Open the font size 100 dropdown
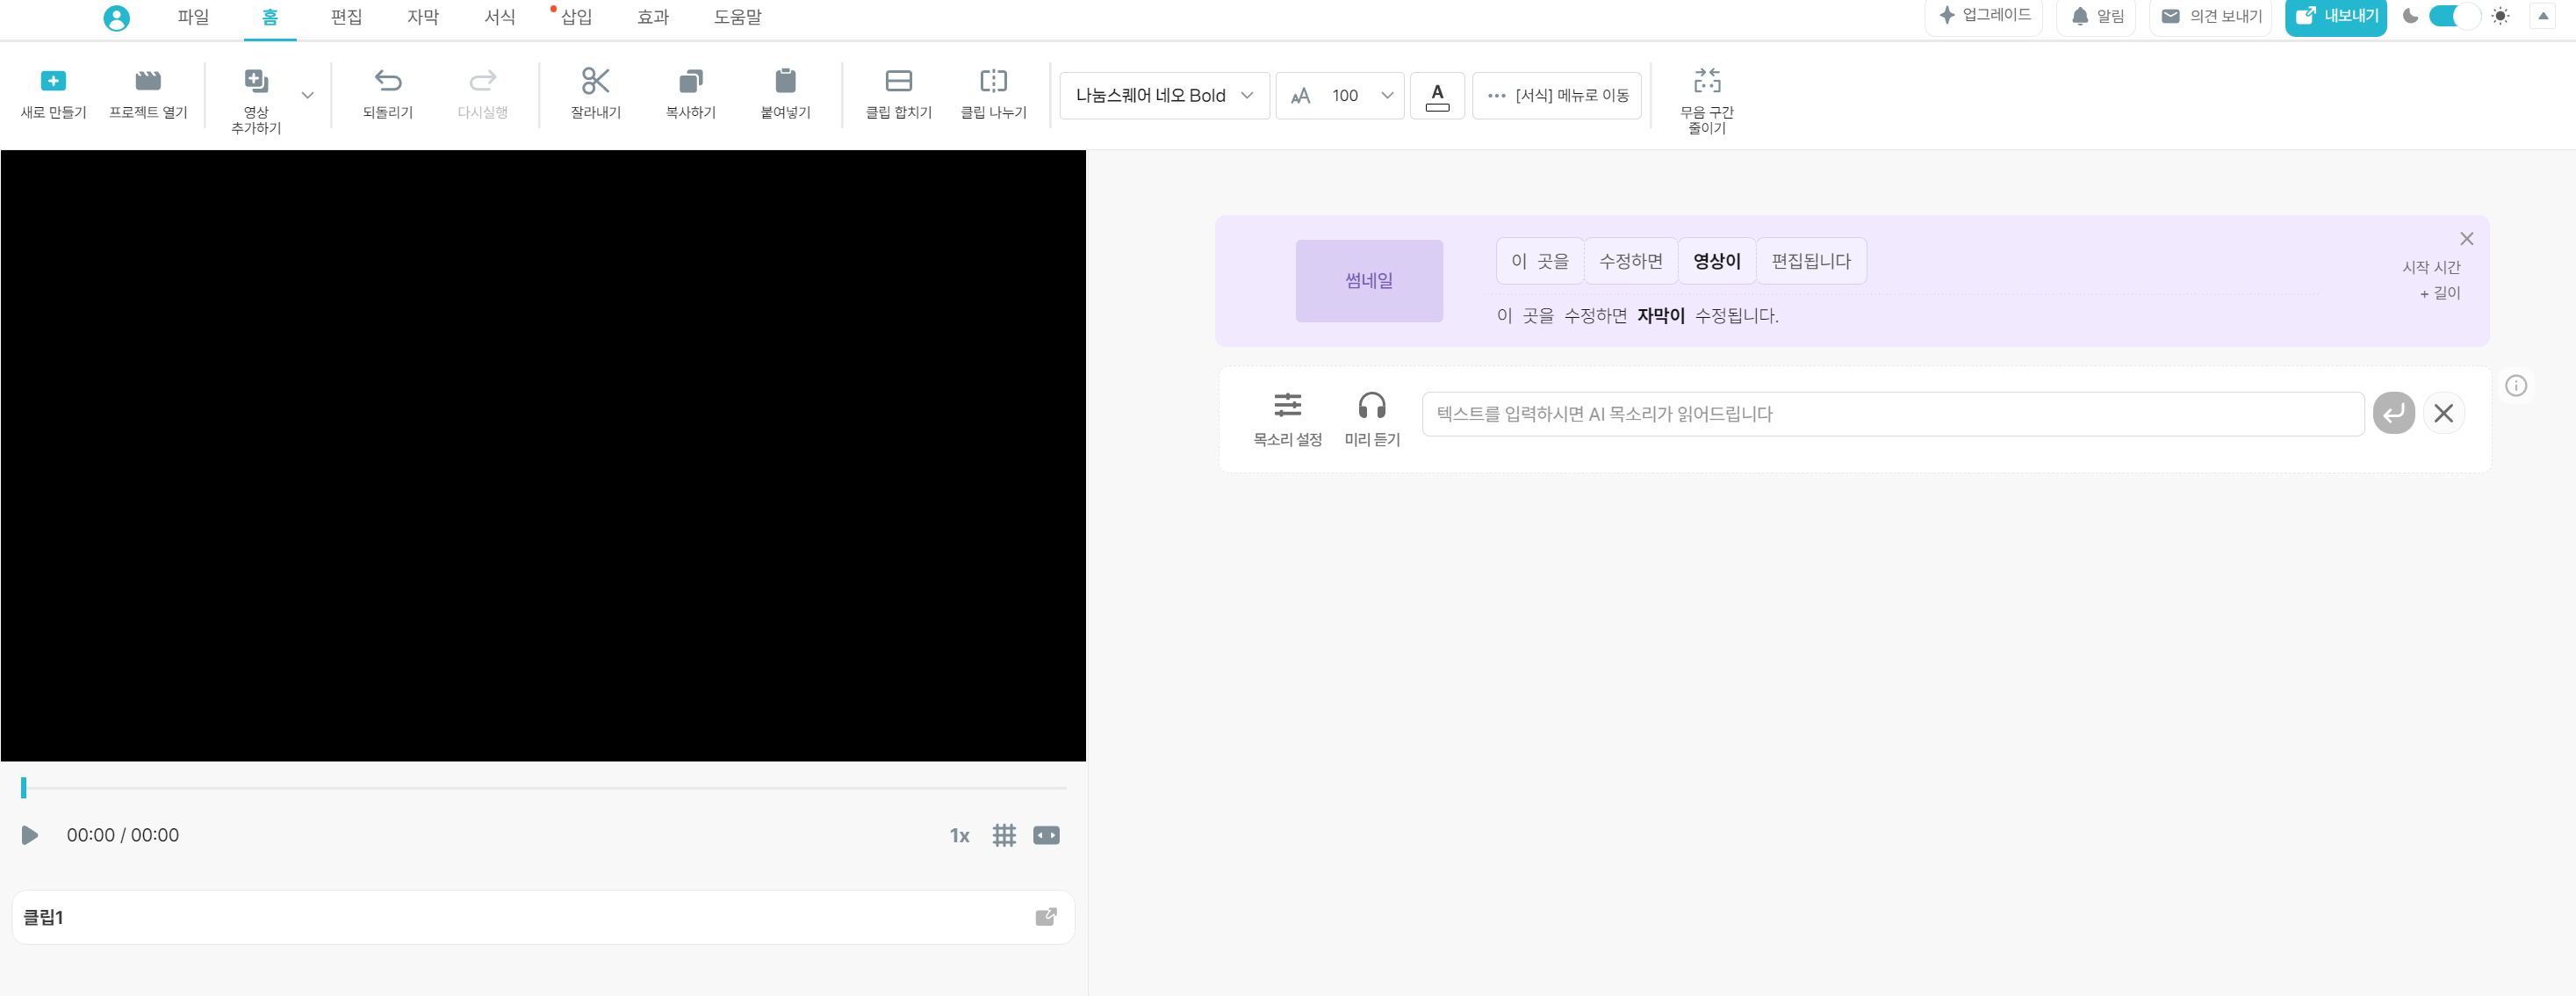This screenshot has width=2576, height=996. (x=1340, y=96)
